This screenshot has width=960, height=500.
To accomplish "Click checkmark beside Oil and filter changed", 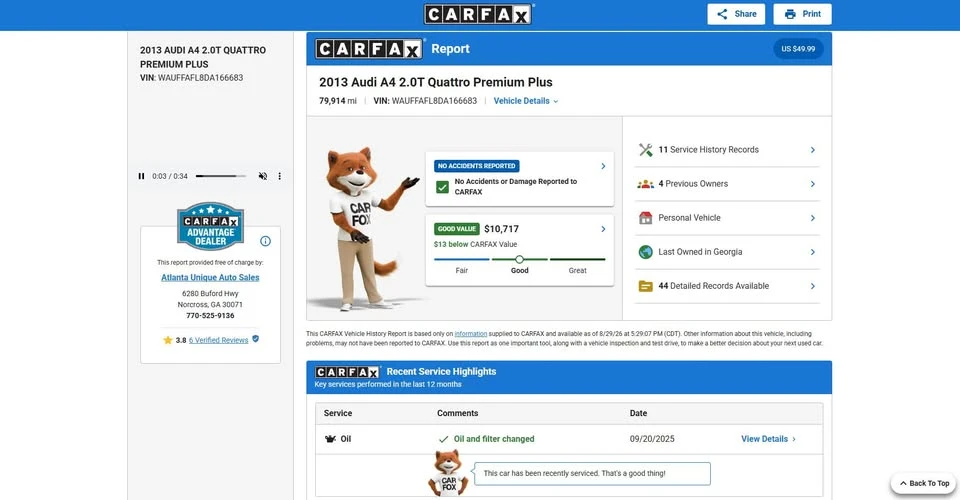I will click(443, 439).
